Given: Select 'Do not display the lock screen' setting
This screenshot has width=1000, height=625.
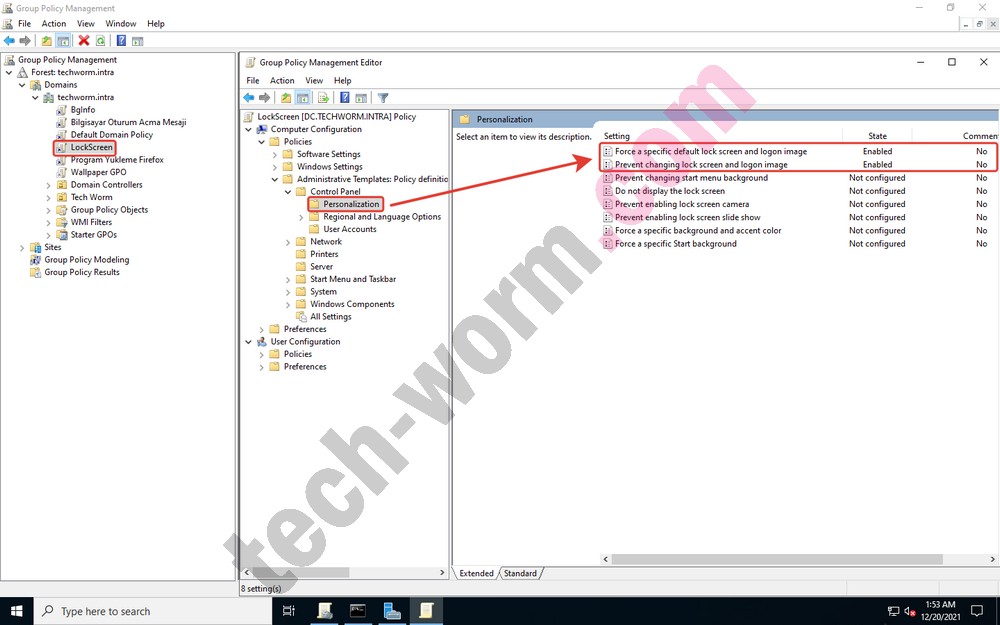Looking at the screenshot, I should tap(669, 191).
